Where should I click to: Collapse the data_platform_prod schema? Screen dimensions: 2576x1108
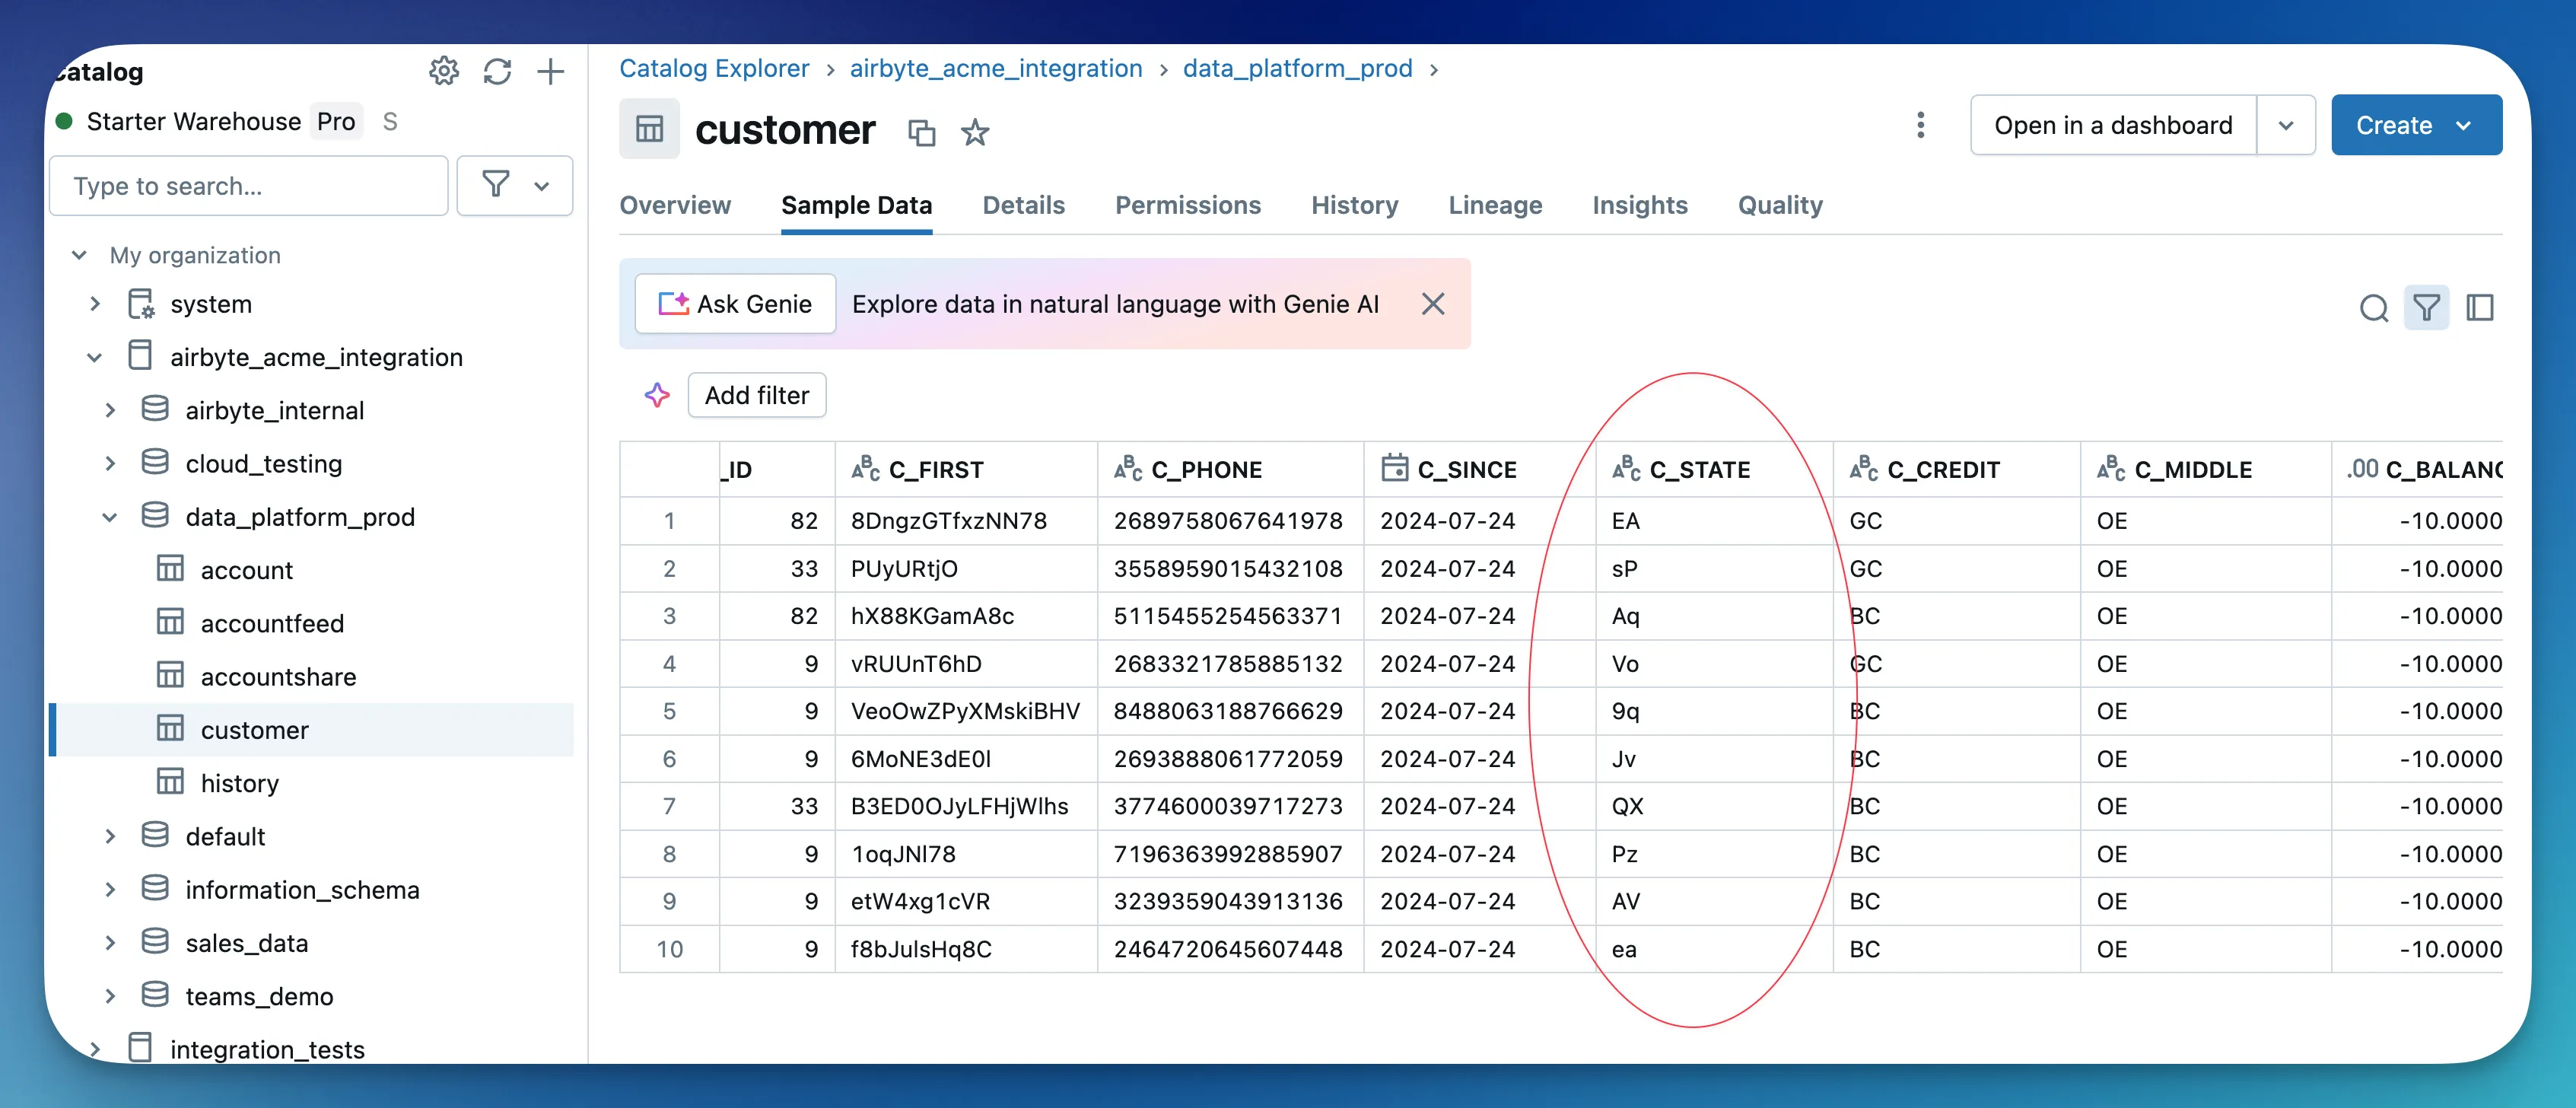pos(110,517)
